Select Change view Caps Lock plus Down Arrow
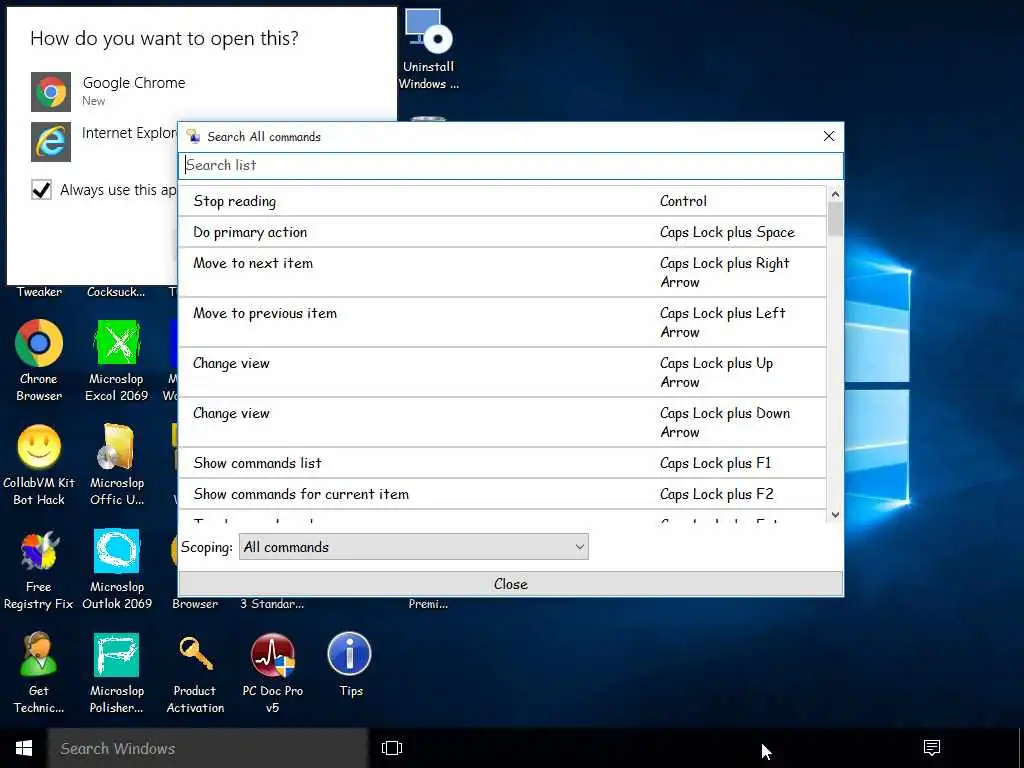Screen dimensions: 1024x768 (502, 423)
